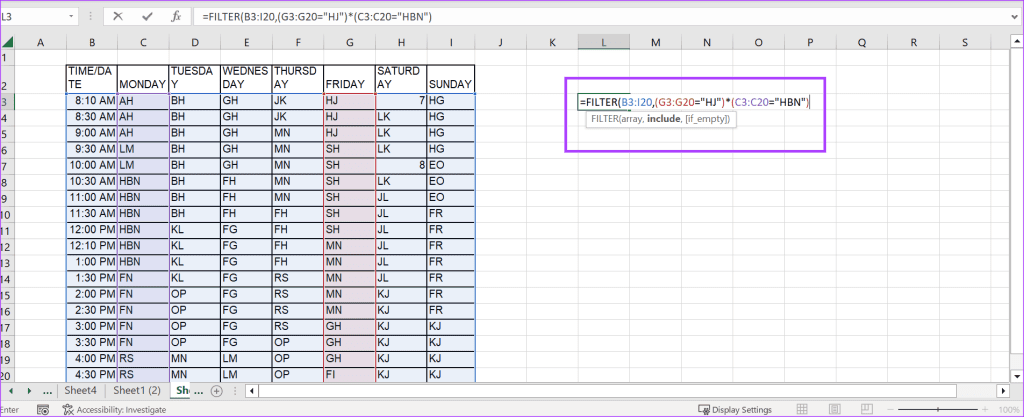Expand the formula bar with chevron
1024x417 pixels.
[x=1011, y=16]
